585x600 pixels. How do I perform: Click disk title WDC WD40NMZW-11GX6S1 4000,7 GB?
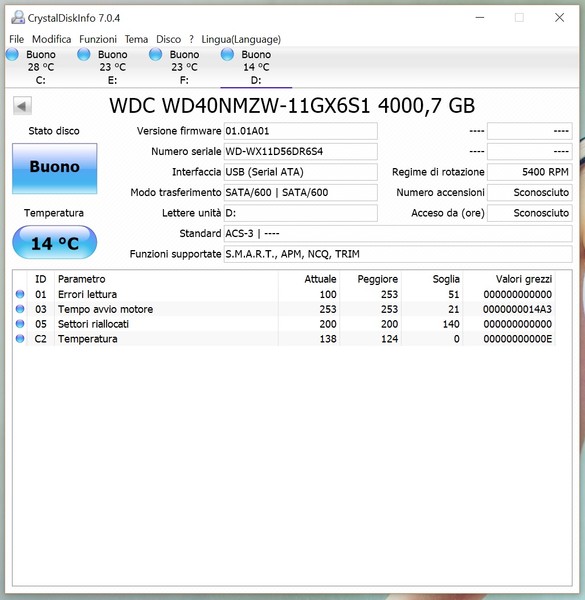pyautogui.click(x=292, y=106)
